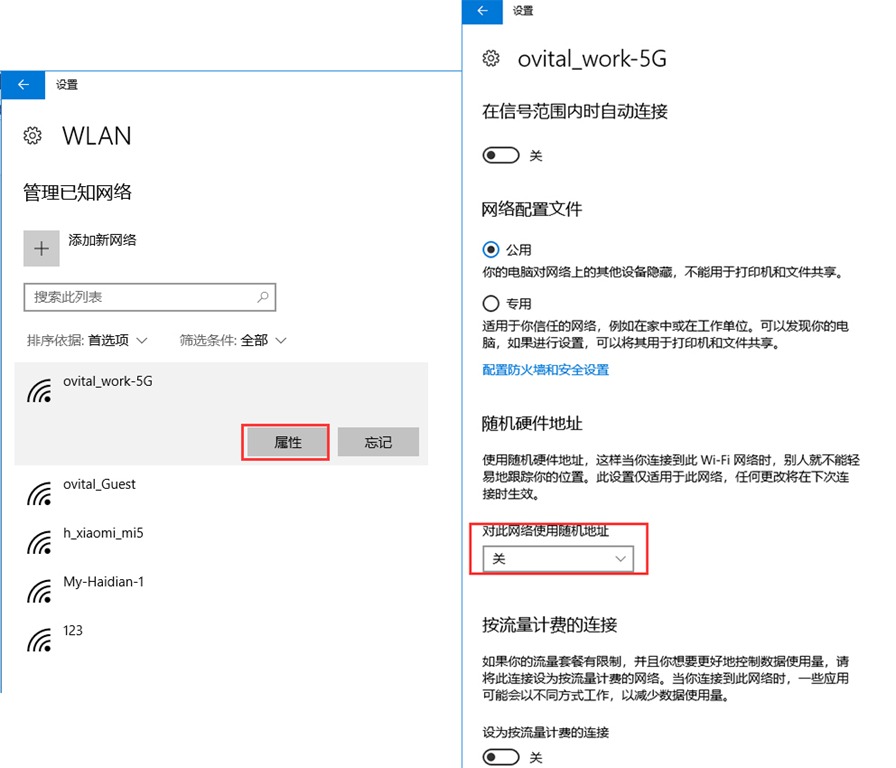Image resolution: width=896 pixels, height=768 pixels.
Task: Click Wi-Fi icon beside h_xiaomi_mi5
Action: point(40,542)
